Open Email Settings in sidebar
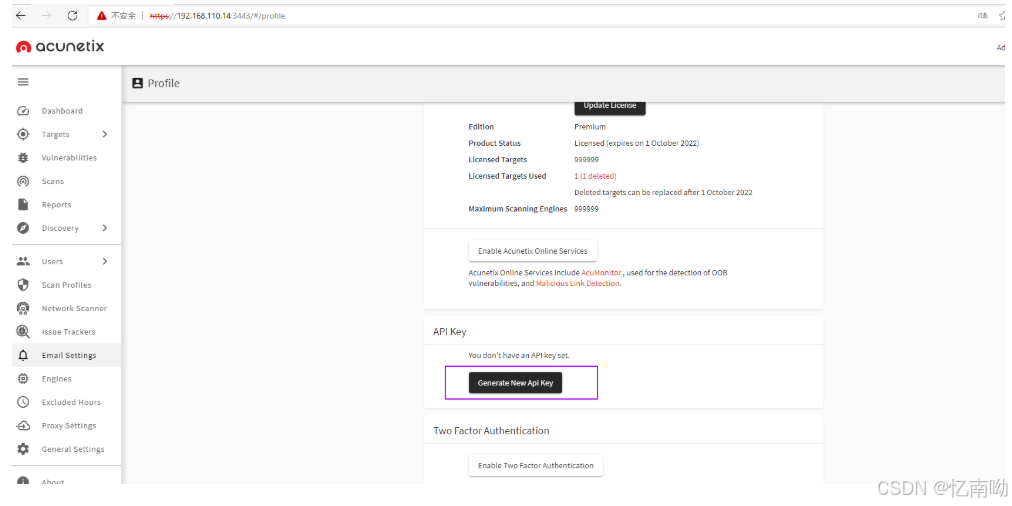 tap(66, 356)
